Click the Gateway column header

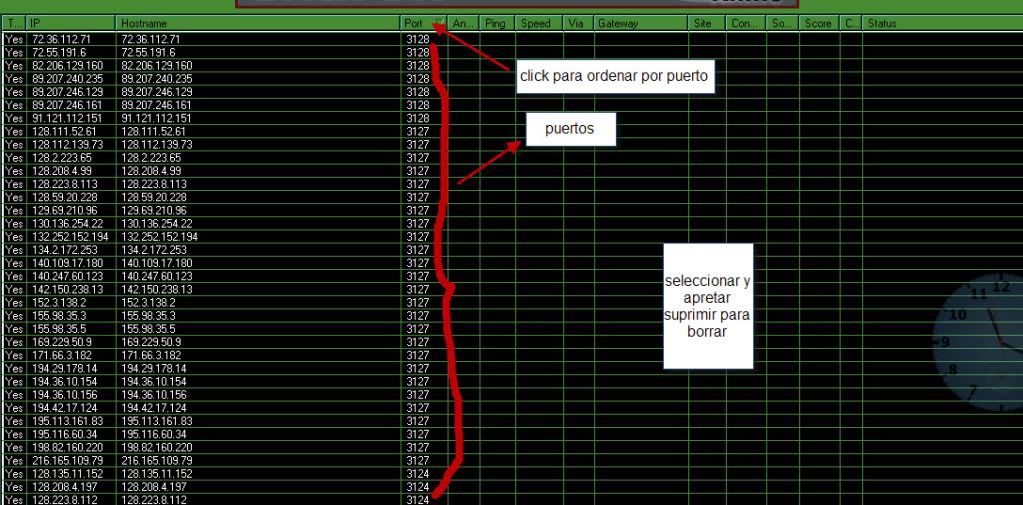click(641, 23)
